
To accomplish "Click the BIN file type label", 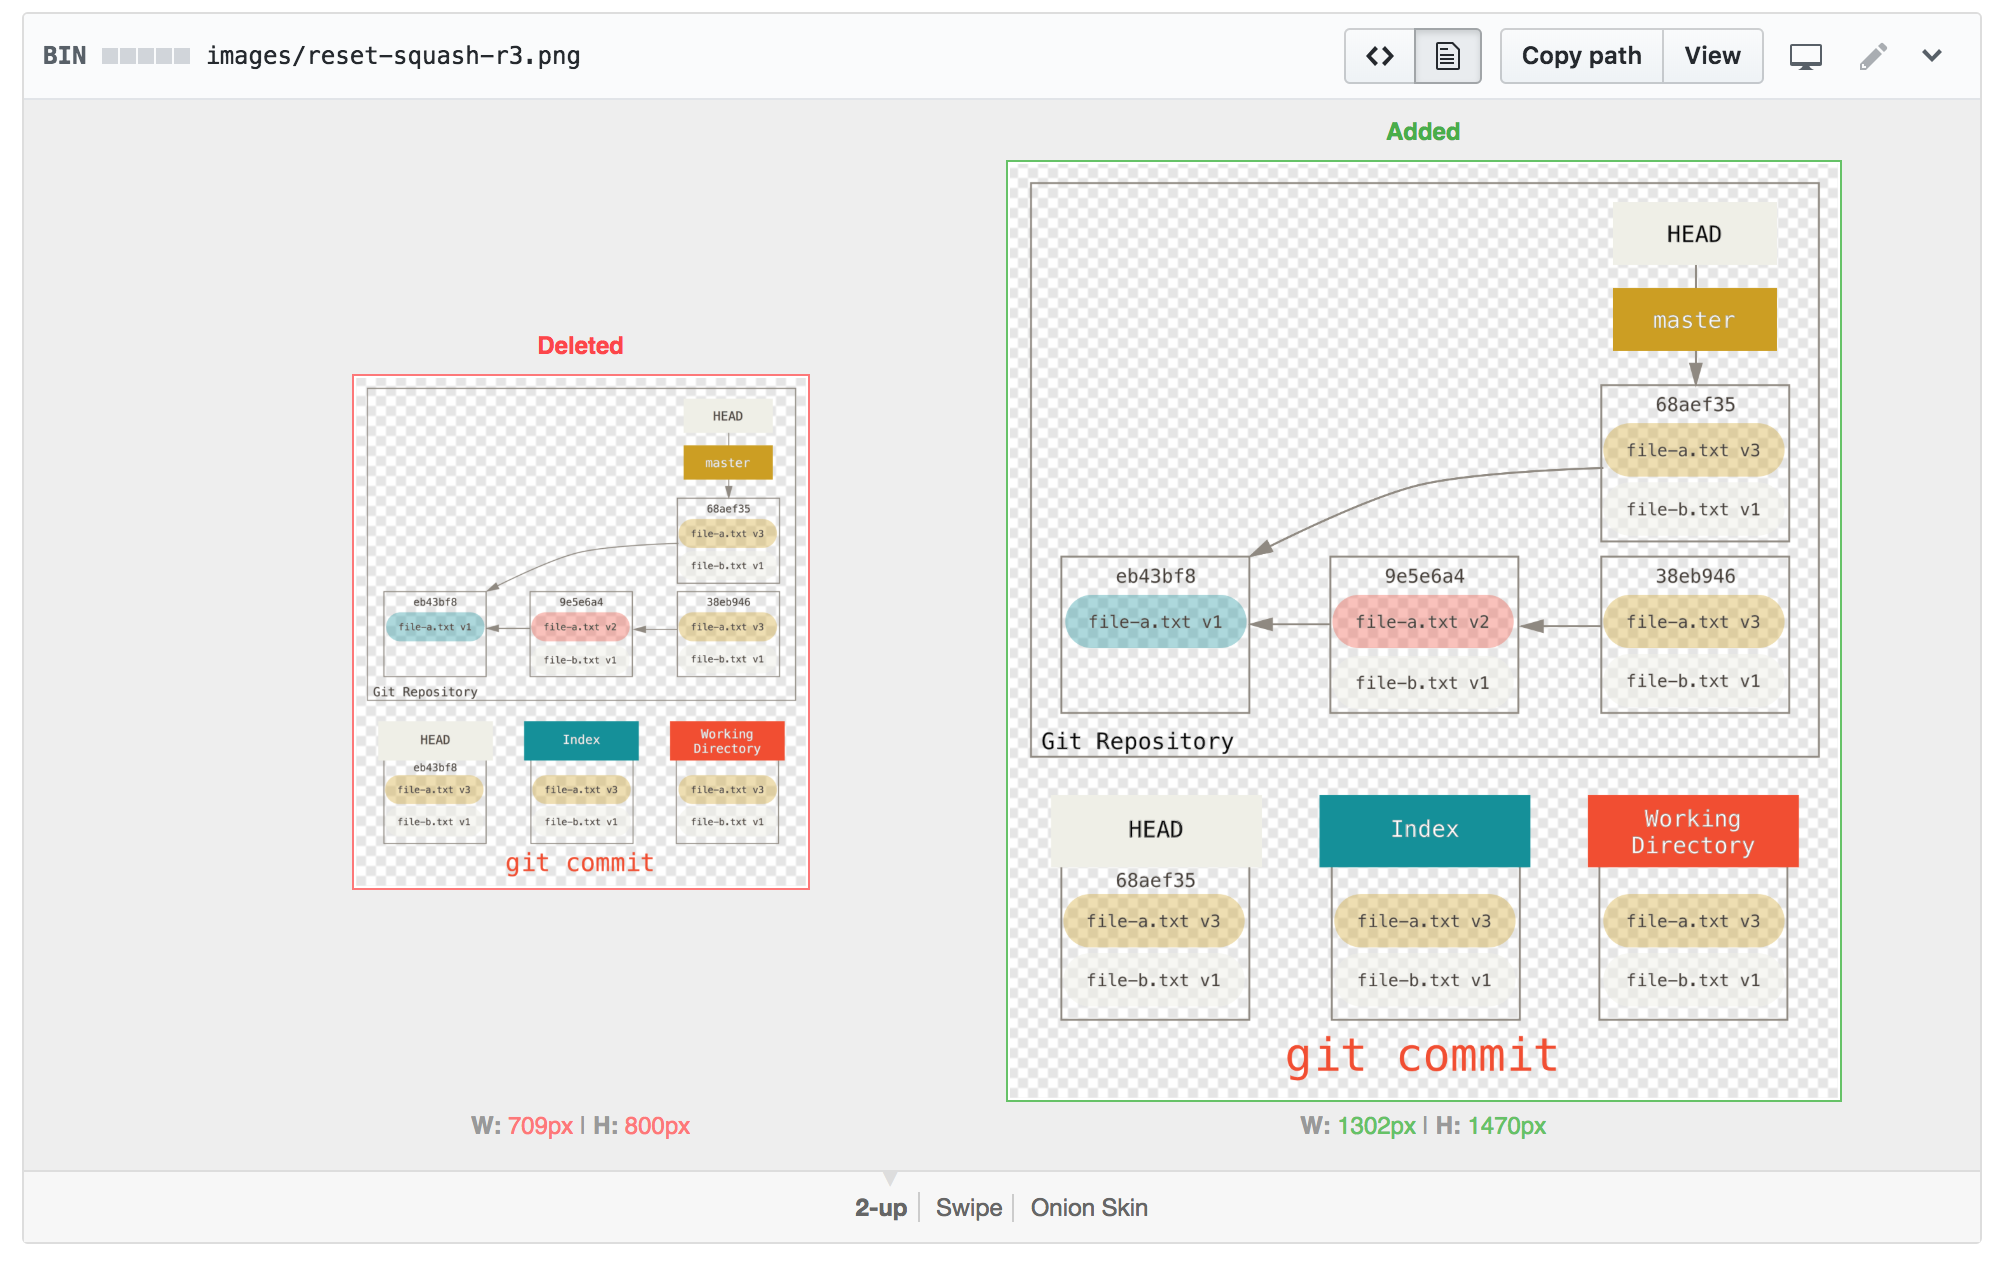I will (x=64, y=56).
